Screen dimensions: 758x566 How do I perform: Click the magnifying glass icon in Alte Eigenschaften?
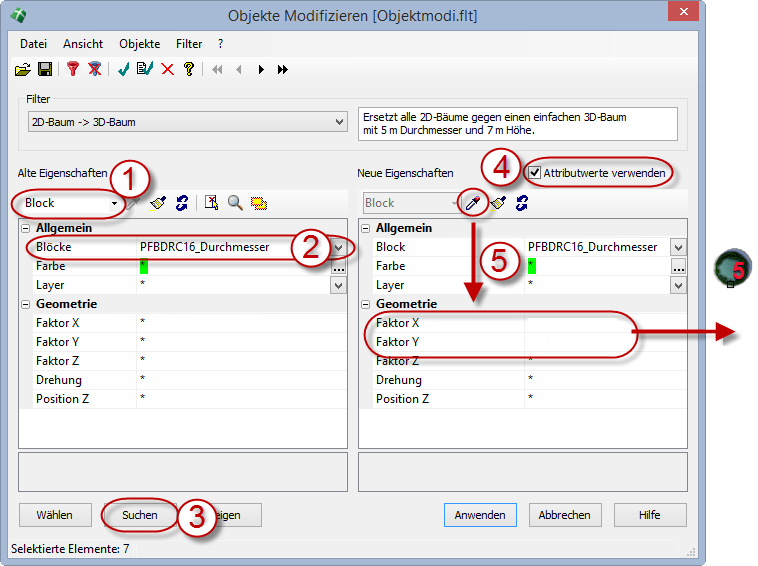pyautogui.click(x=235, y=203)
